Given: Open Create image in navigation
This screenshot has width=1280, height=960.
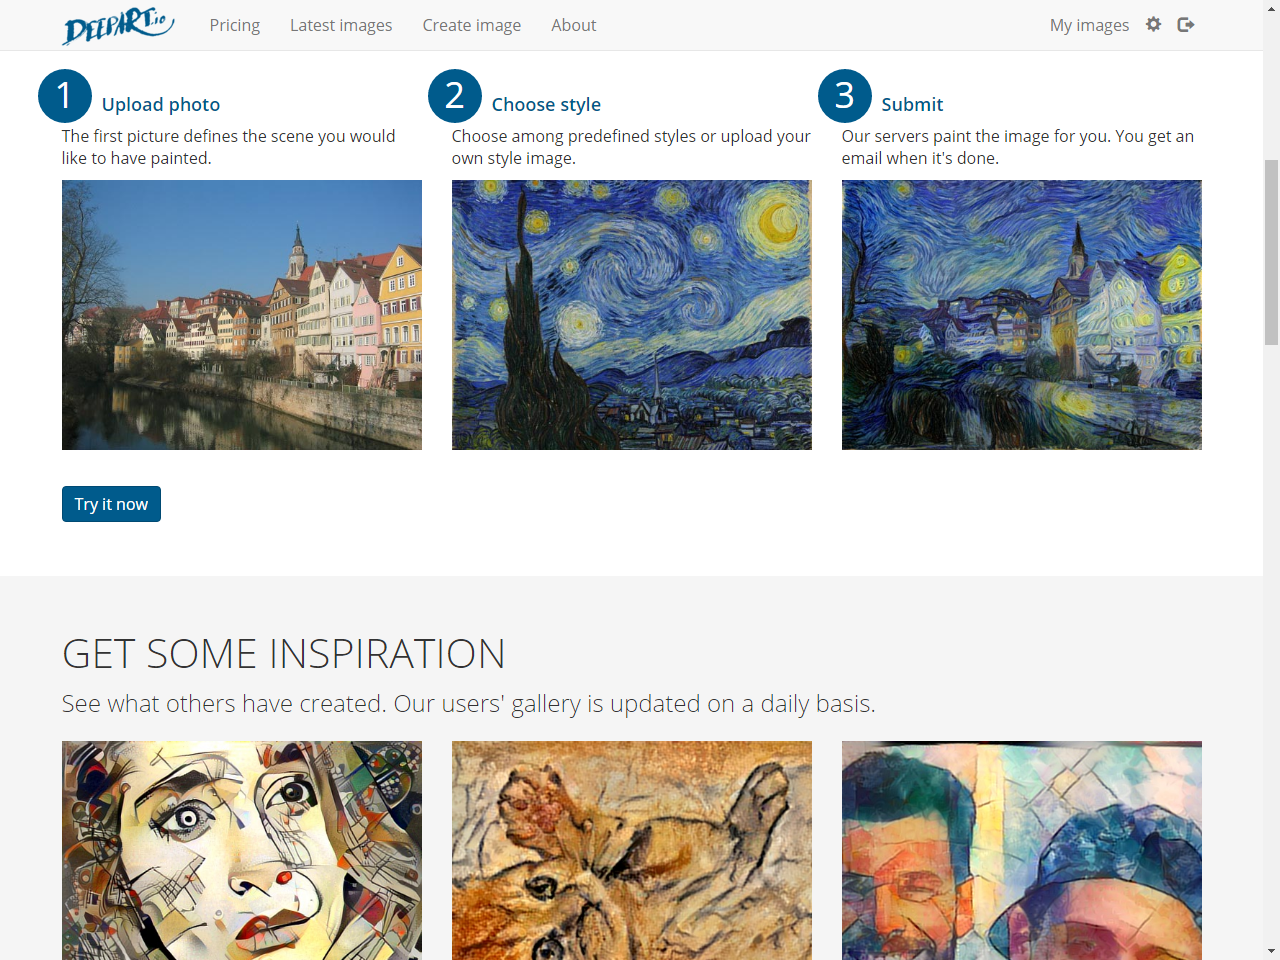Looking at the screenshot, I should click(472, 25).
